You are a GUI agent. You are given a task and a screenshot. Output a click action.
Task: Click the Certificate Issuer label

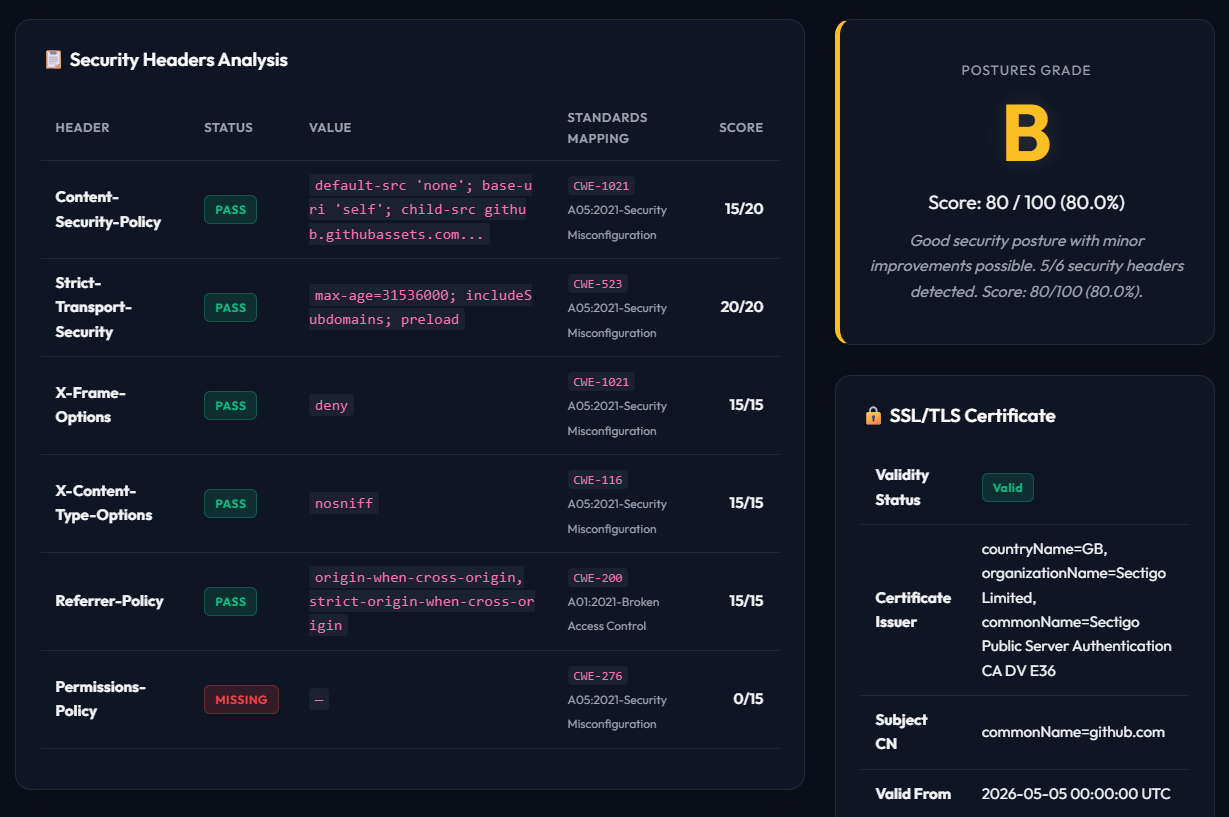tap(913, 610)
